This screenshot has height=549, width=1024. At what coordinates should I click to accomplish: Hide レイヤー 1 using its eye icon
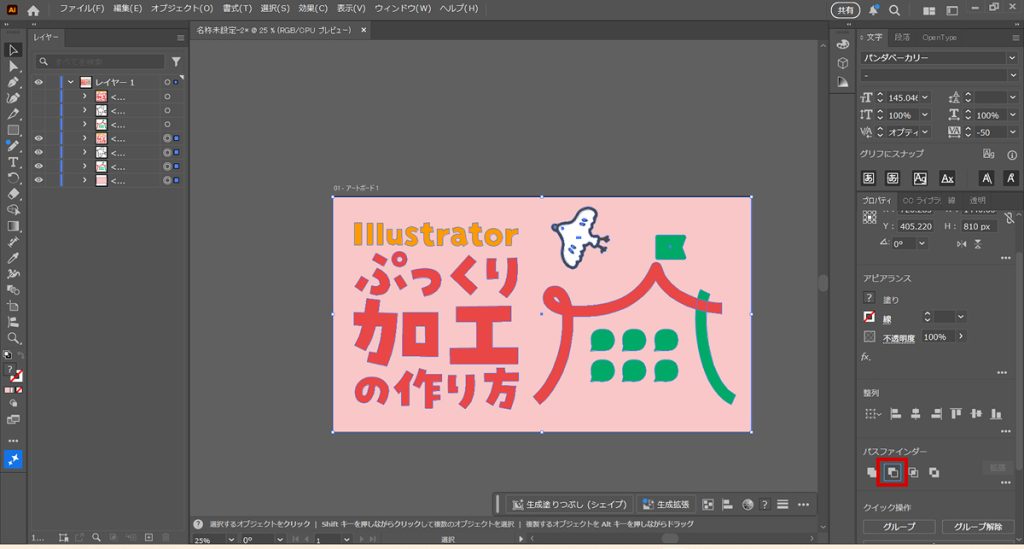click(39, 82)
